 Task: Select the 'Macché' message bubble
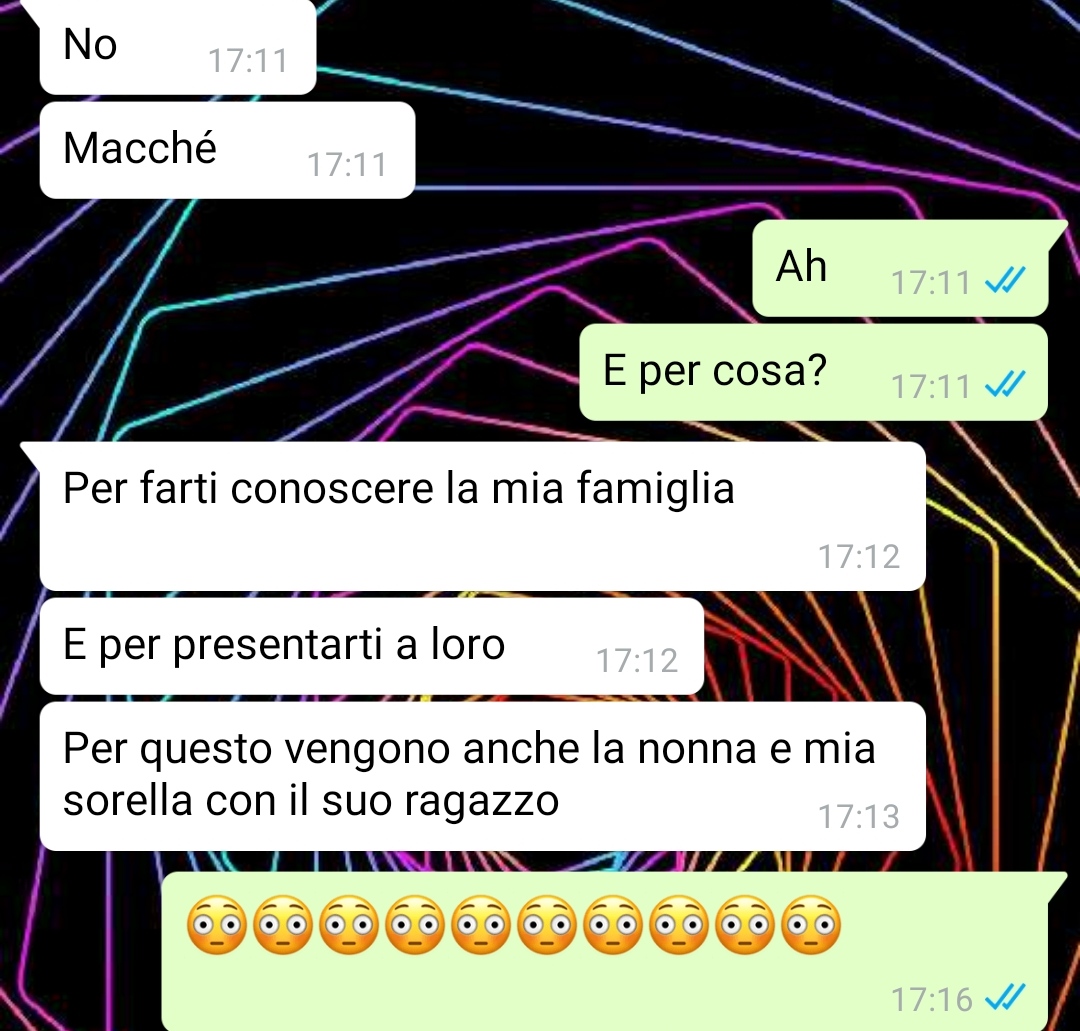click(227, 150)
